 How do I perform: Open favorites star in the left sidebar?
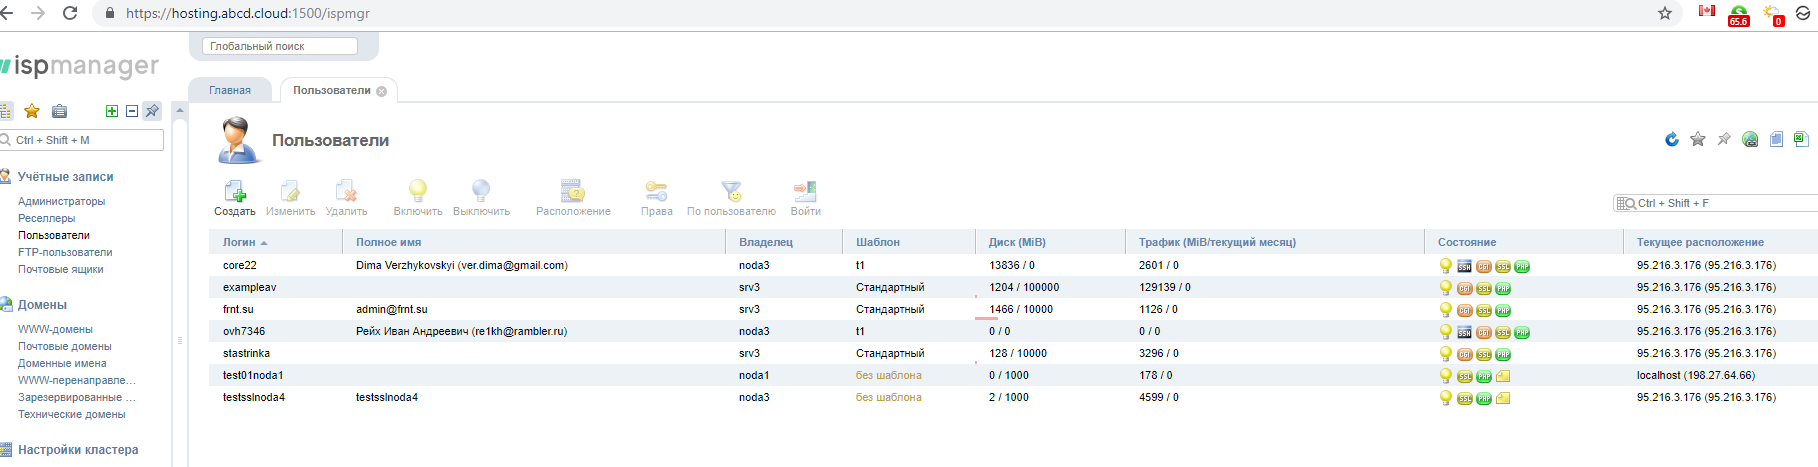tap(32, 111)
